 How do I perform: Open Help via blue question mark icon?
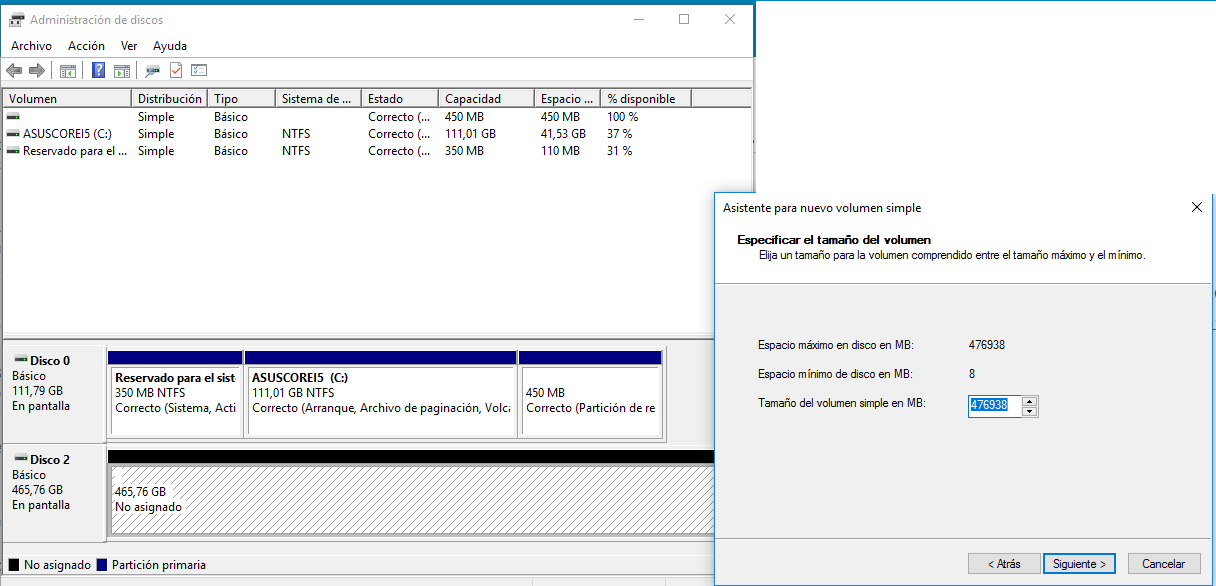click(x=99, y=71)
